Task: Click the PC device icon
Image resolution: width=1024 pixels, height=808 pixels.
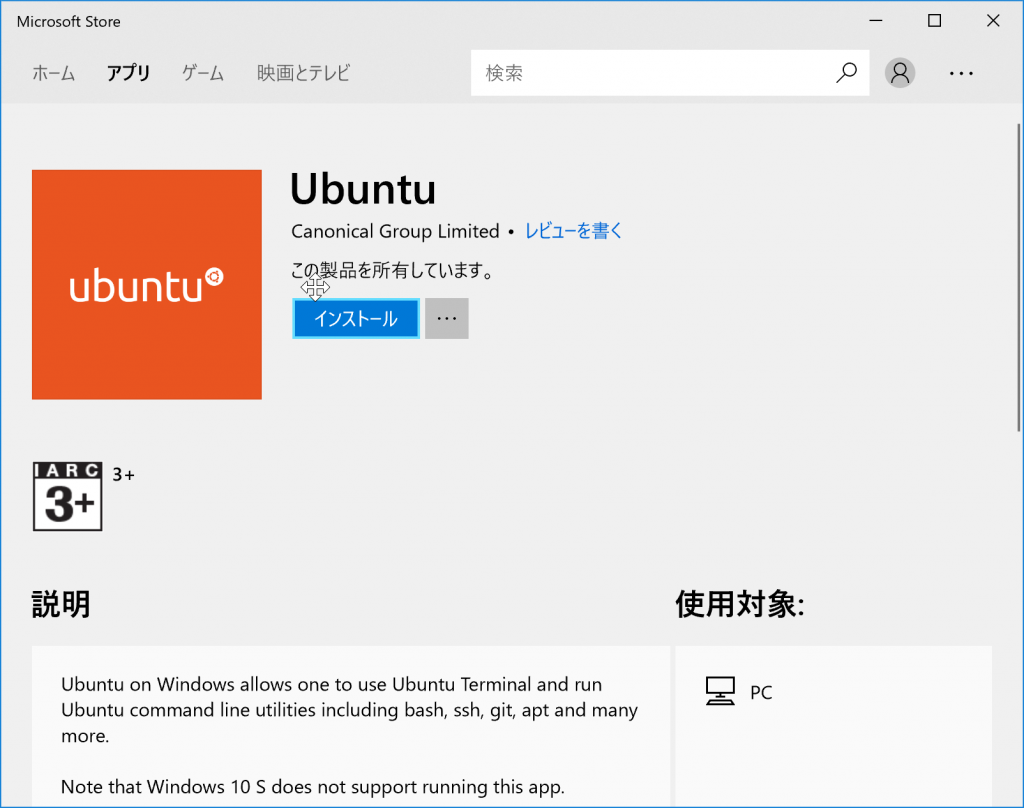Action: [x=720, y=691]
